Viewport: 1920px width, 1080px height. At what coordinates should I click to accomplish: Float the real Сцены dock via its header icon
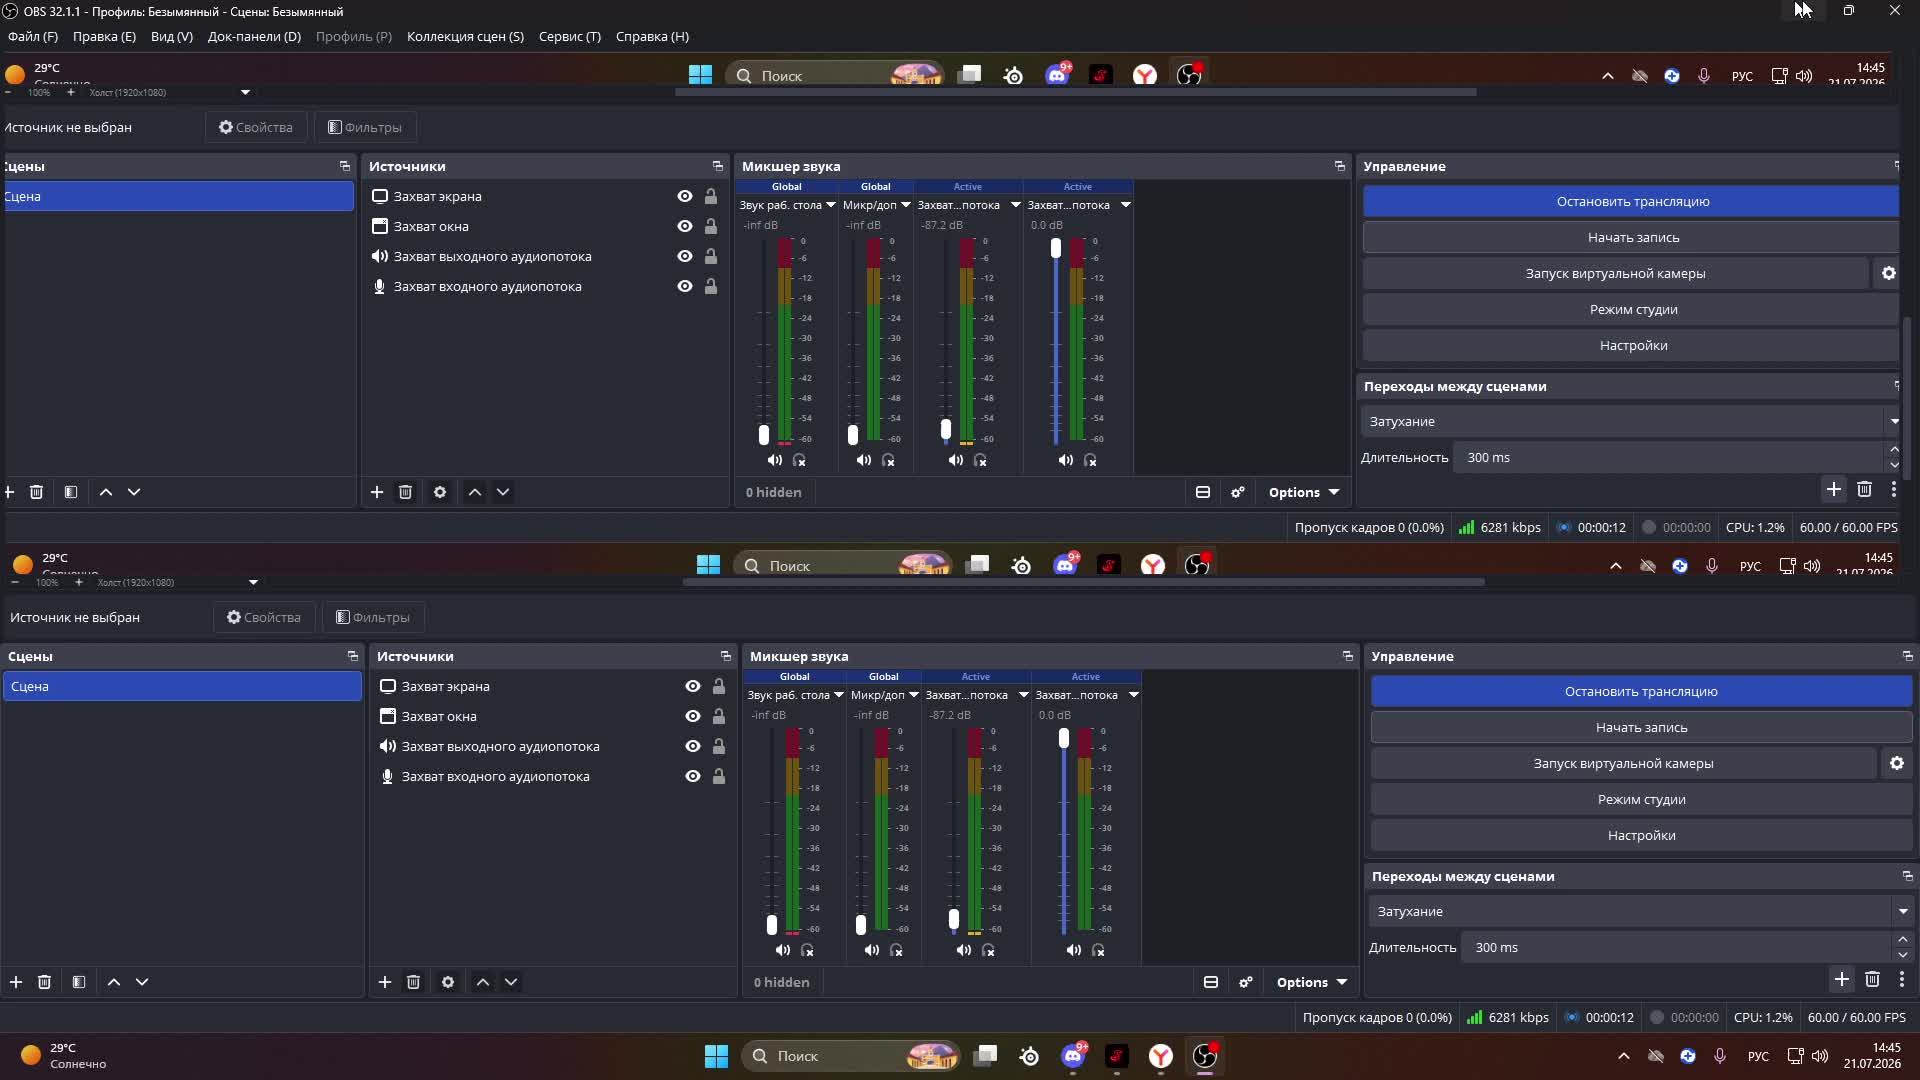point(353,656)
